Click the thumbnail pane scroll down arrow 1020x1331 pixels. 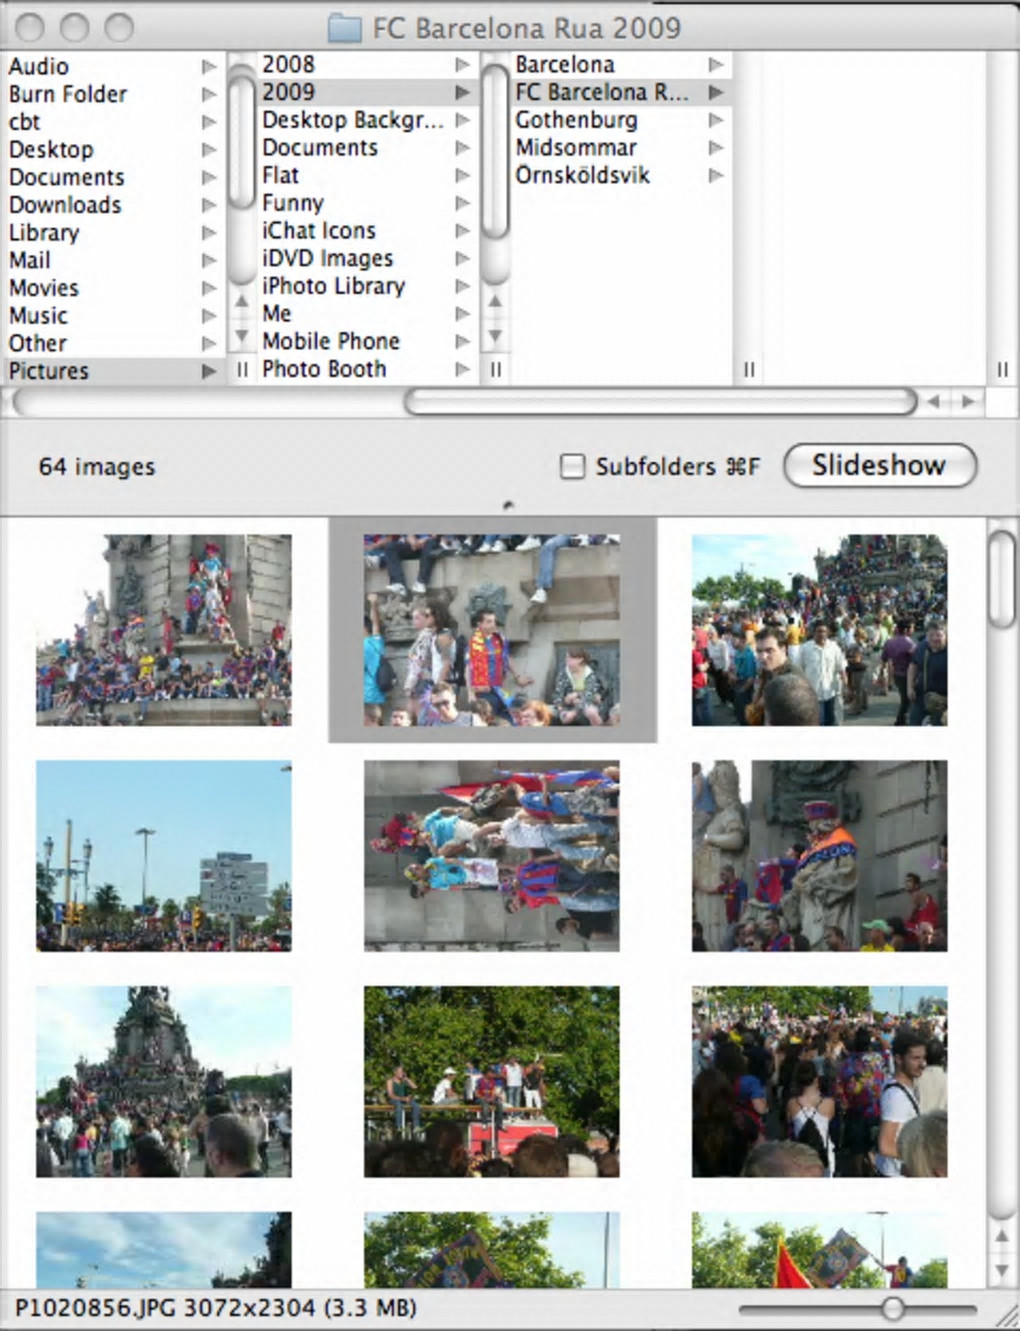pos(1002,1271)
